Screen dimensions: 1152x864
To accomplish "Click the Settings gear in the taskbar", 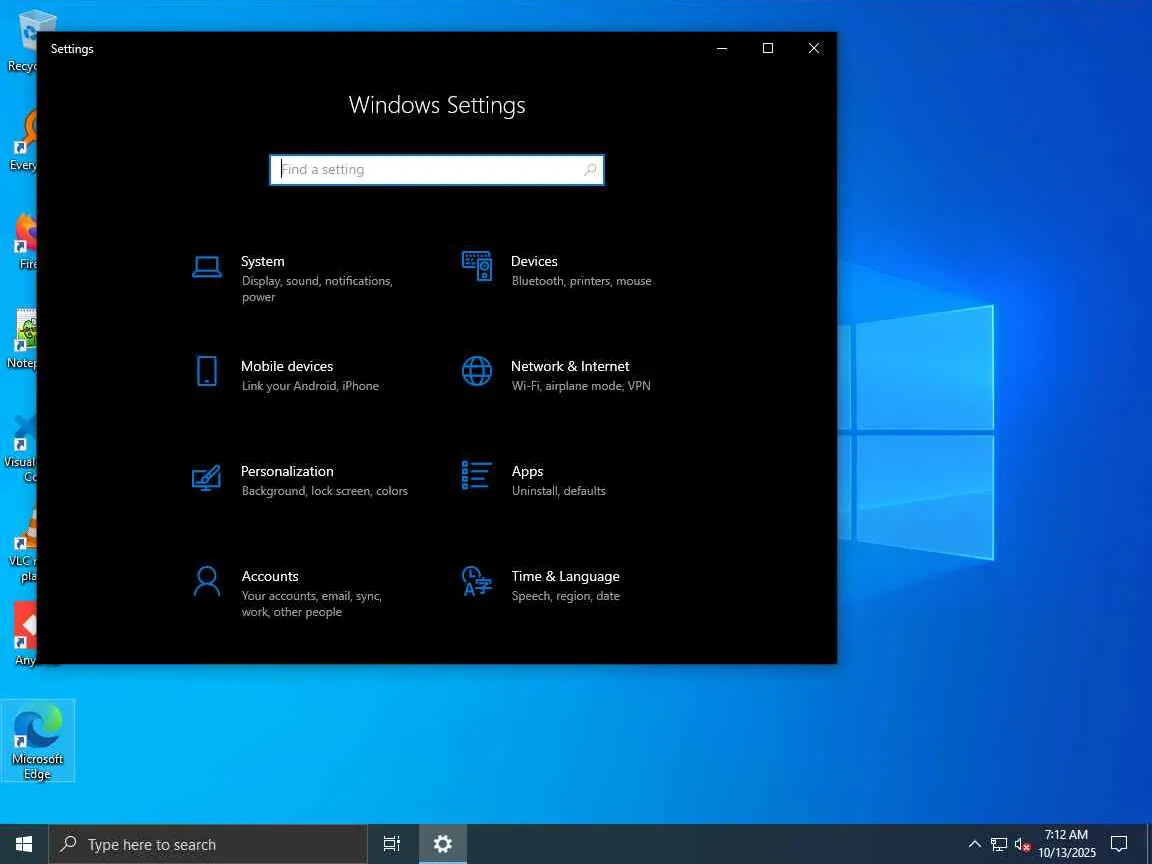I will [x=443, y=844].
